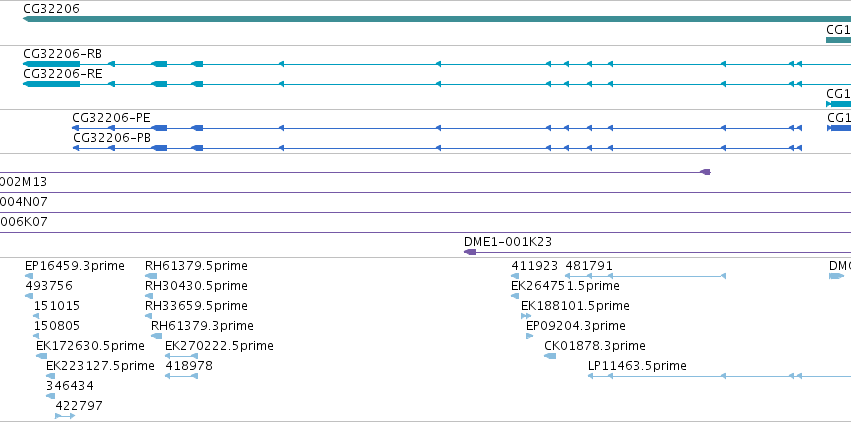Click the CG32206 gene label
851x422 pixels.
51,9
